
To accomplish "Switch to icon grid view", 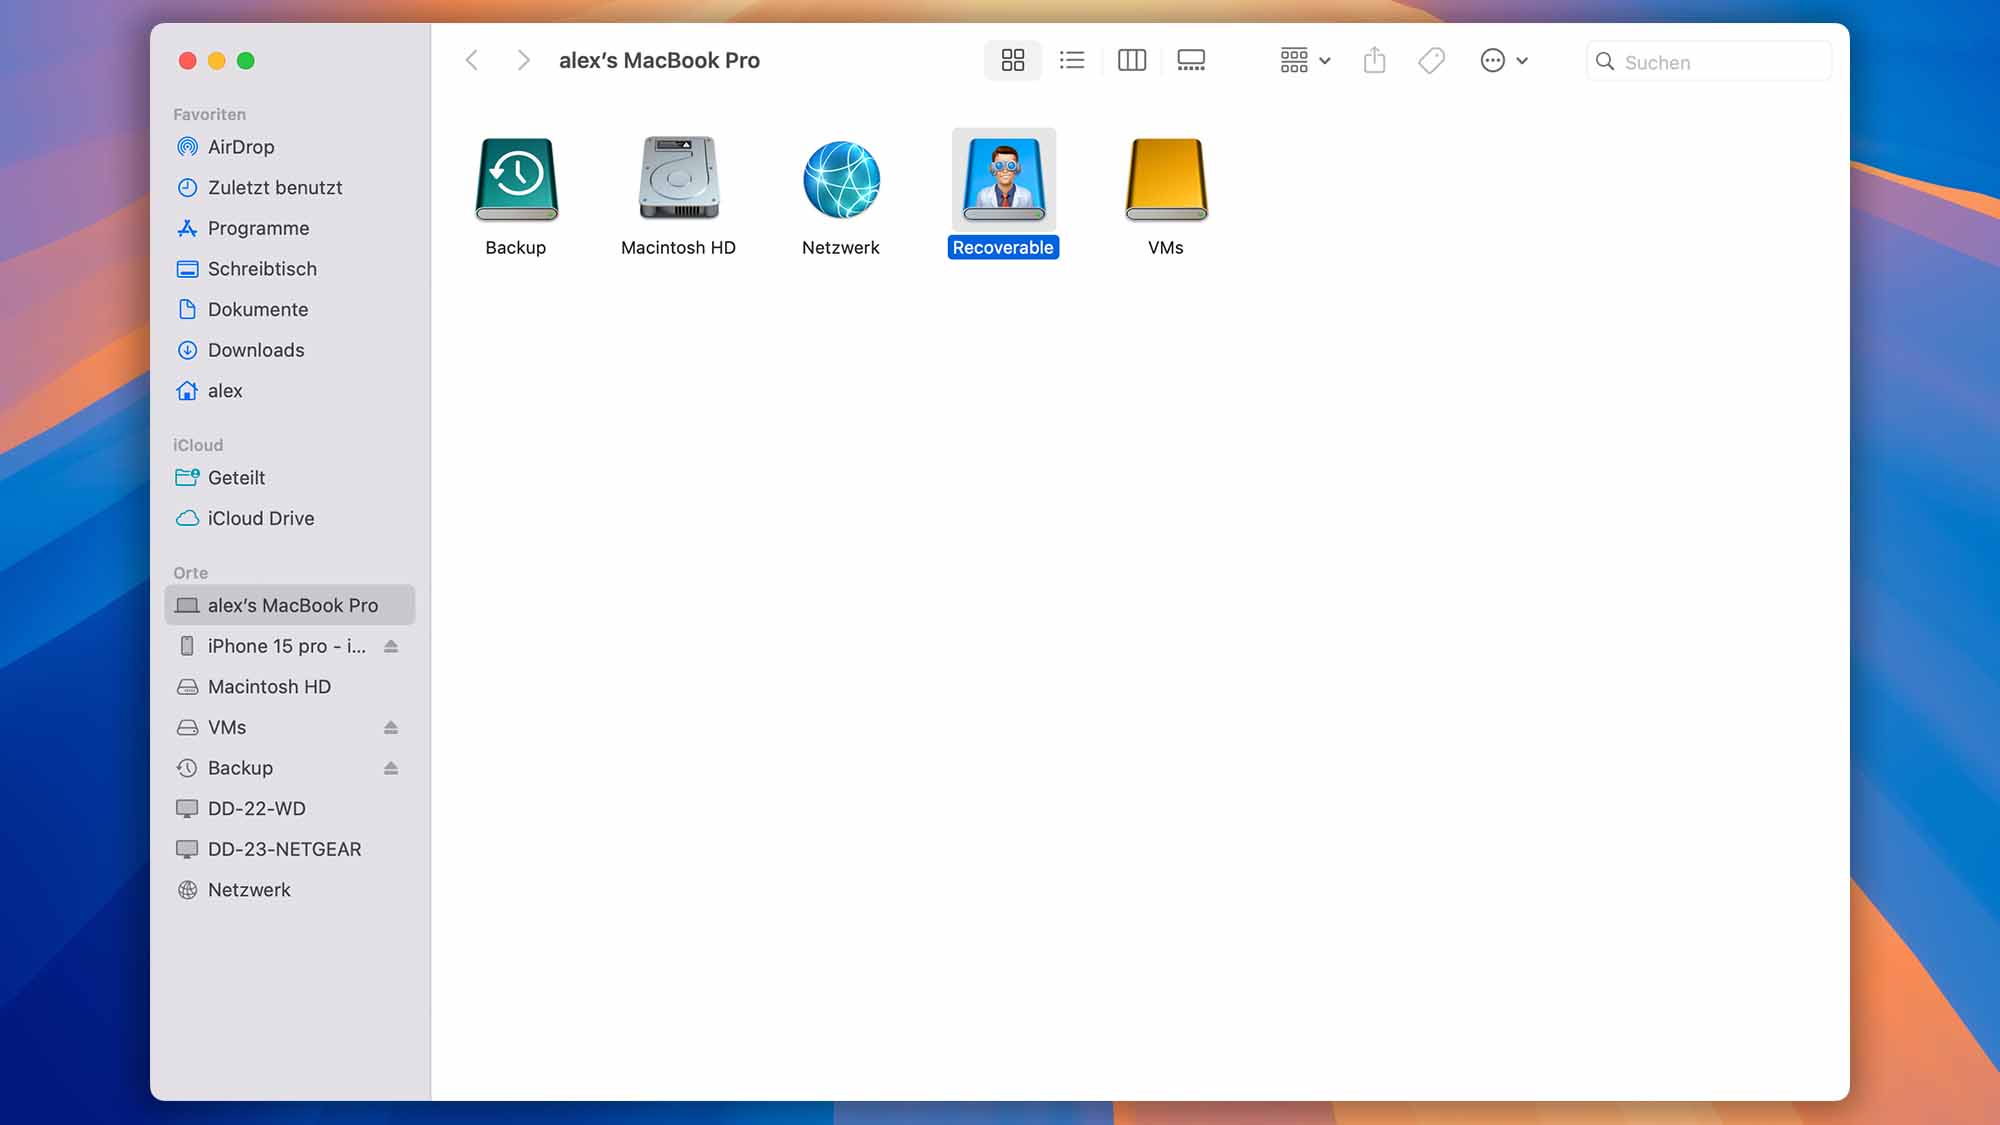I will click(1013, 60).
